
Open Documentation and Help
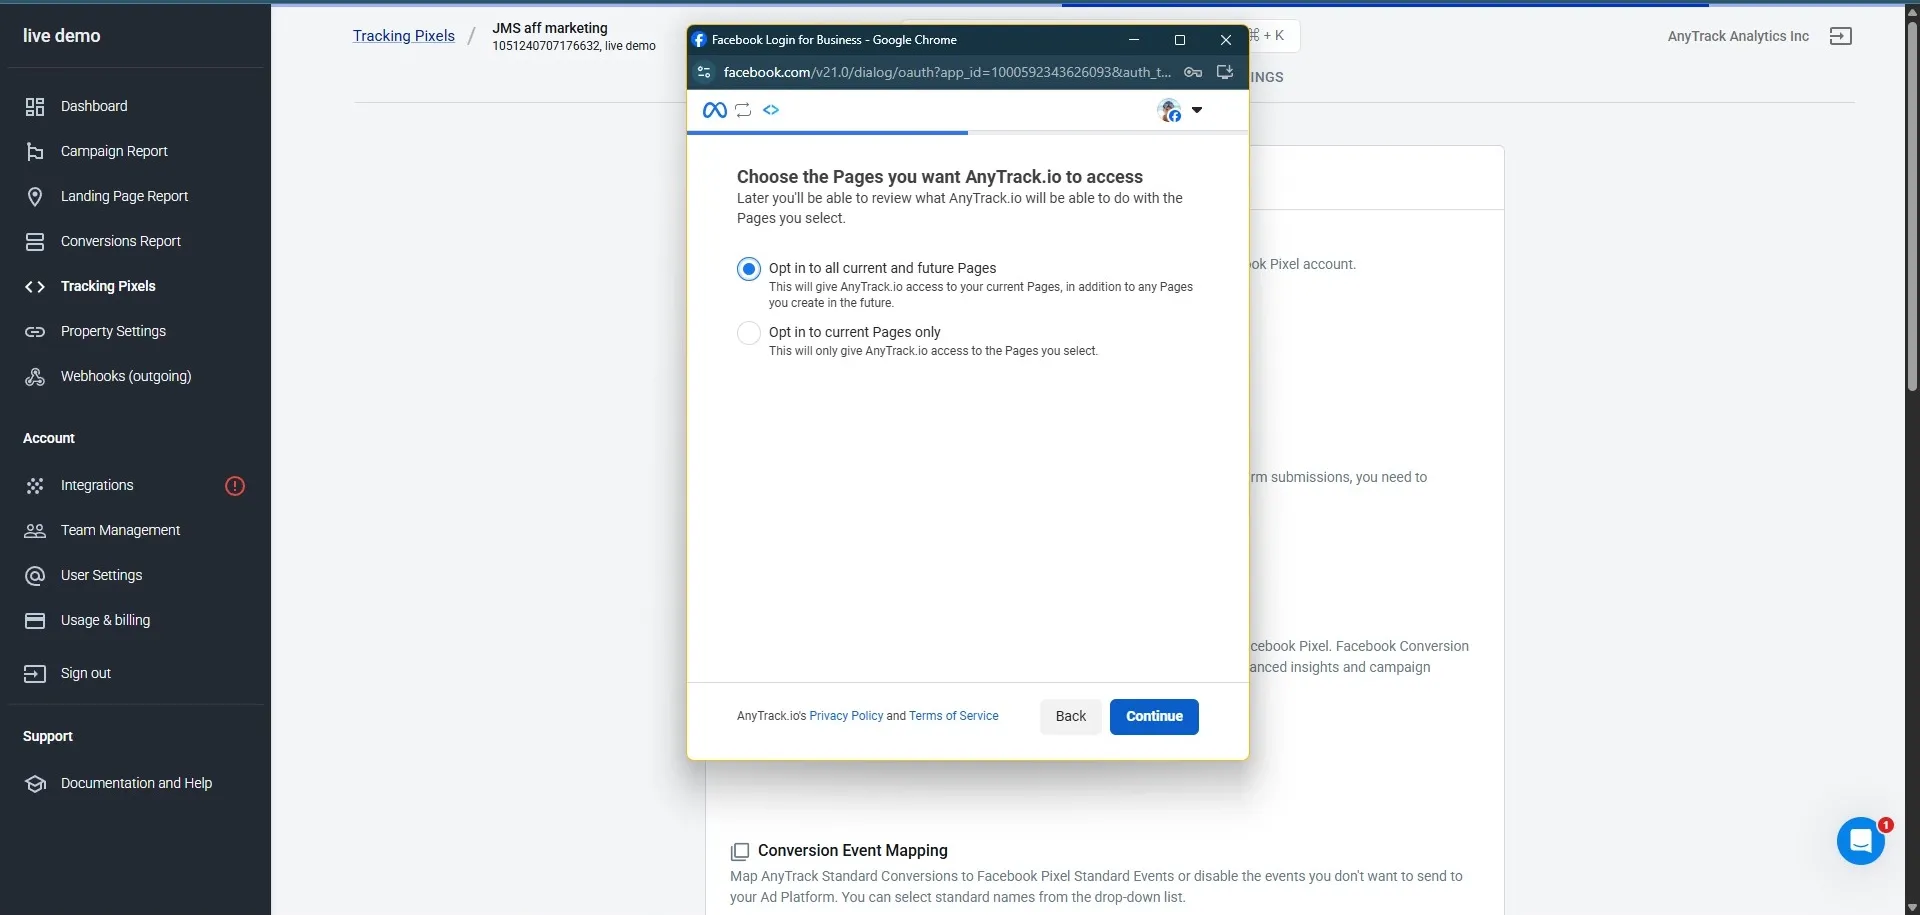[x=136, y=783]
